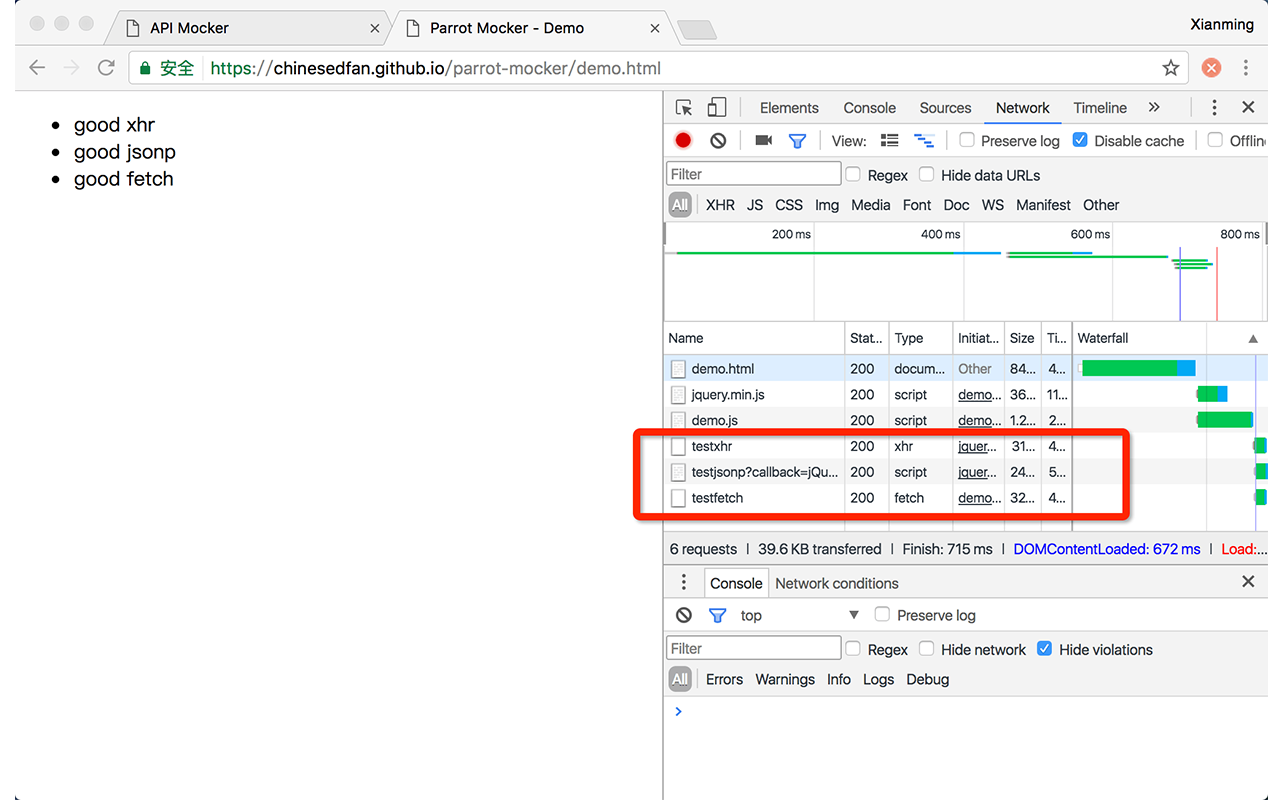Filter requests by CSS

pyautogui.click(x=789, y=205)
